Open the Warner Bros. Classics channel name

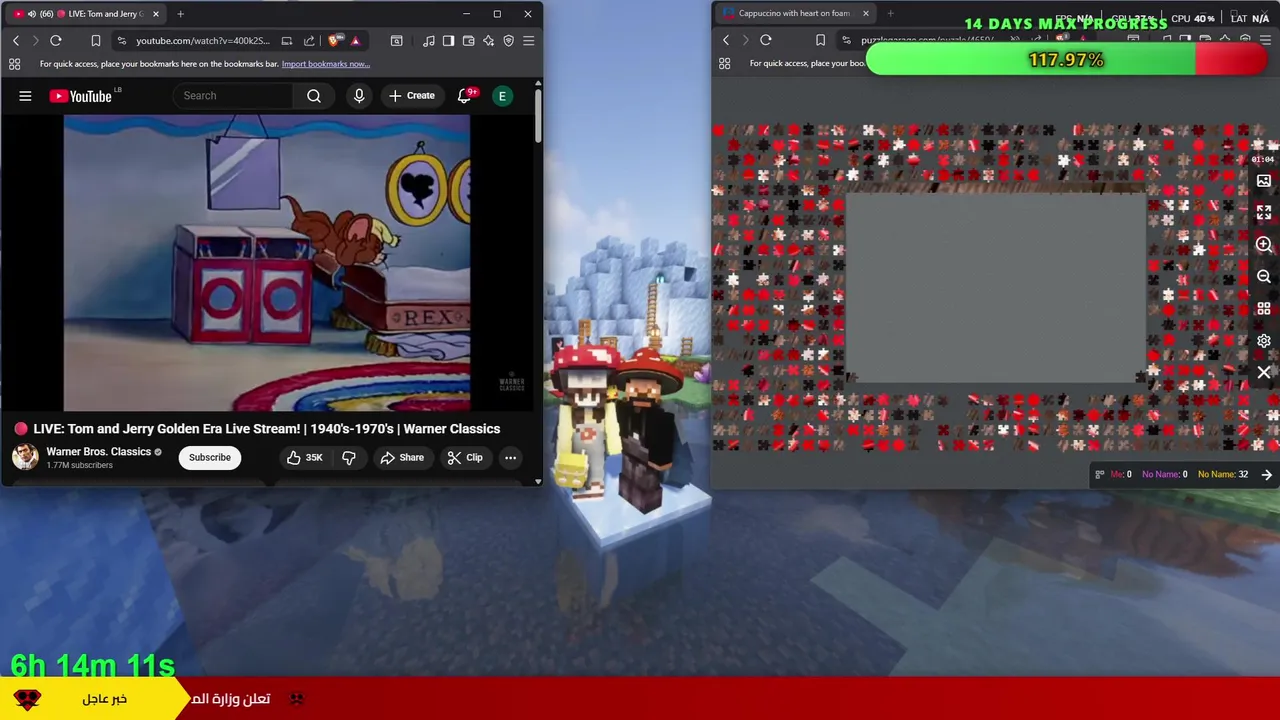point(98,452)
